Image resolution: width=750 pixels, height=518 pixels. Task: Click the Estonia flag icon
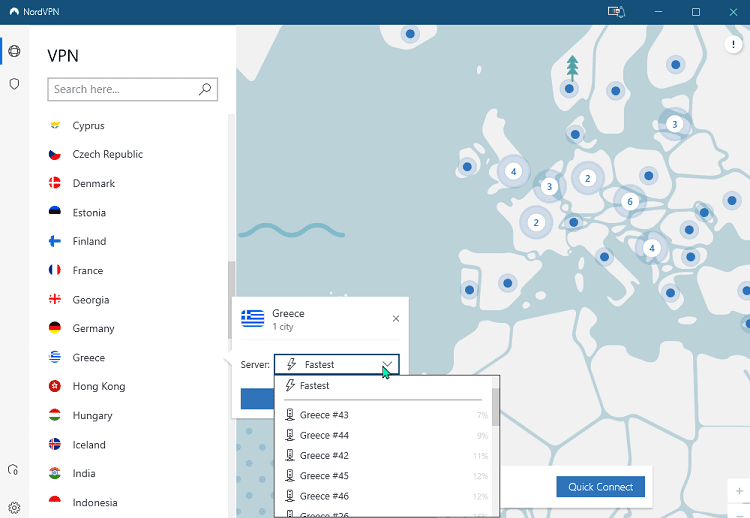55,212
